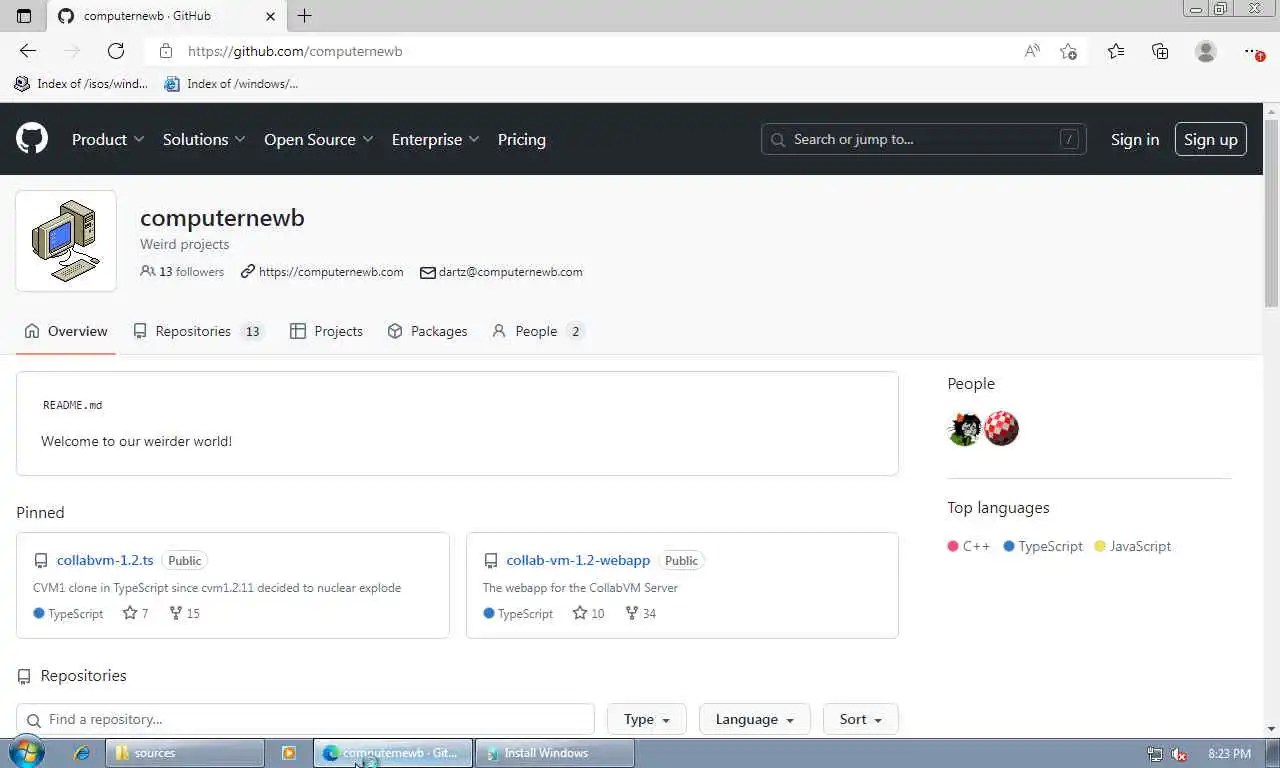Screen dimensions: 1280x768
Task: Open the collabvm-1.2.ts repository link
Action: click(x=105, y=560)
